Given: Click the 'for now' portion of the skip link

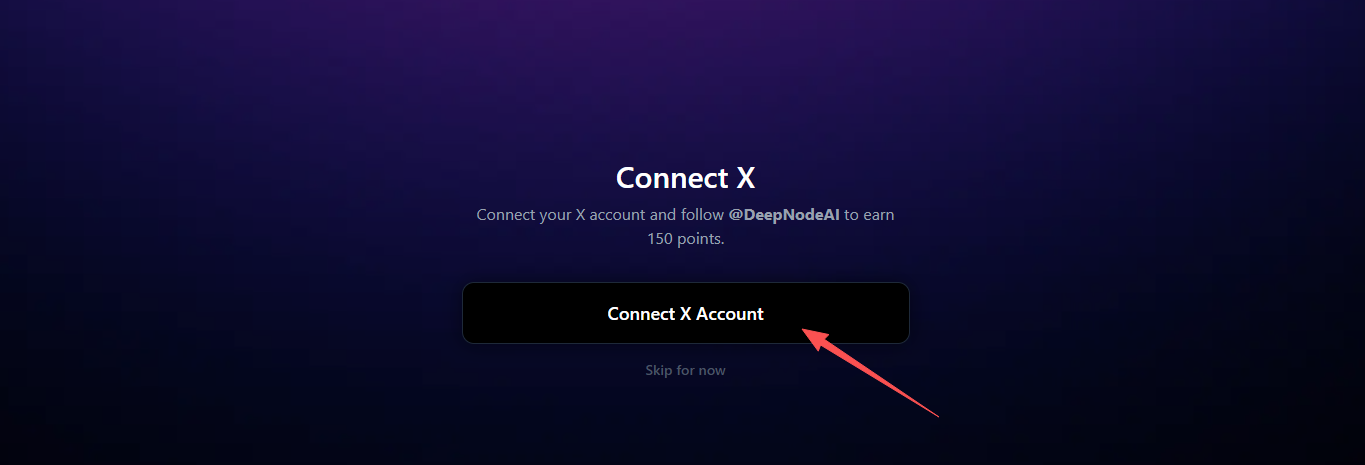Looking at the screenshot, I should [701, 370].
